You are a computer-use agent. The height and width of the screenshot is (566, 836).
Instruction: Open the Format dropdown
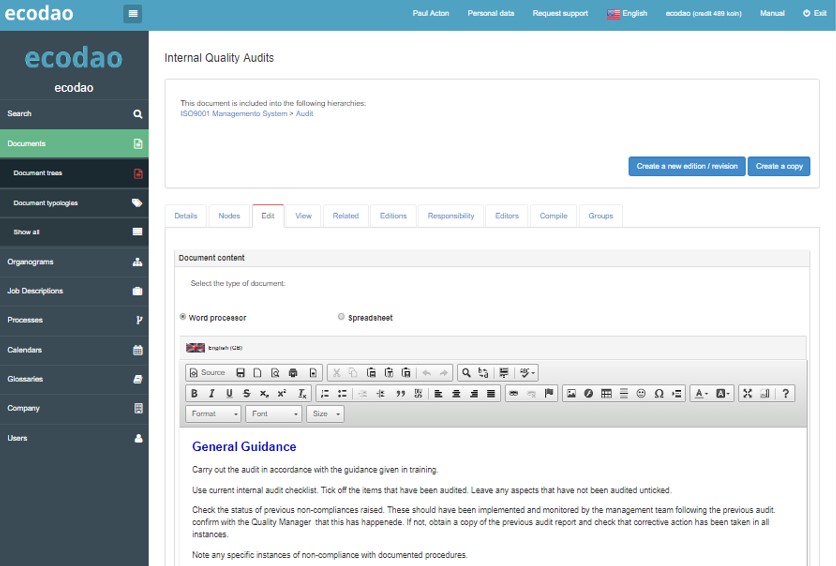[213, 414]
